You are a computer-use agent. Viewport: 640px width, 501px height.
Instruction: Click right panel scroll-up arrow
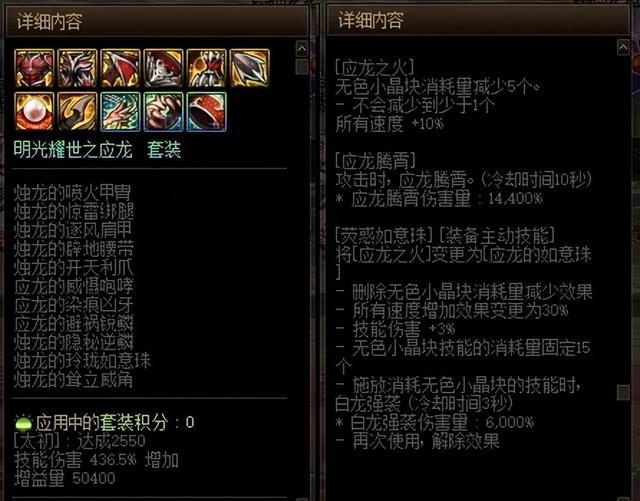623,47
